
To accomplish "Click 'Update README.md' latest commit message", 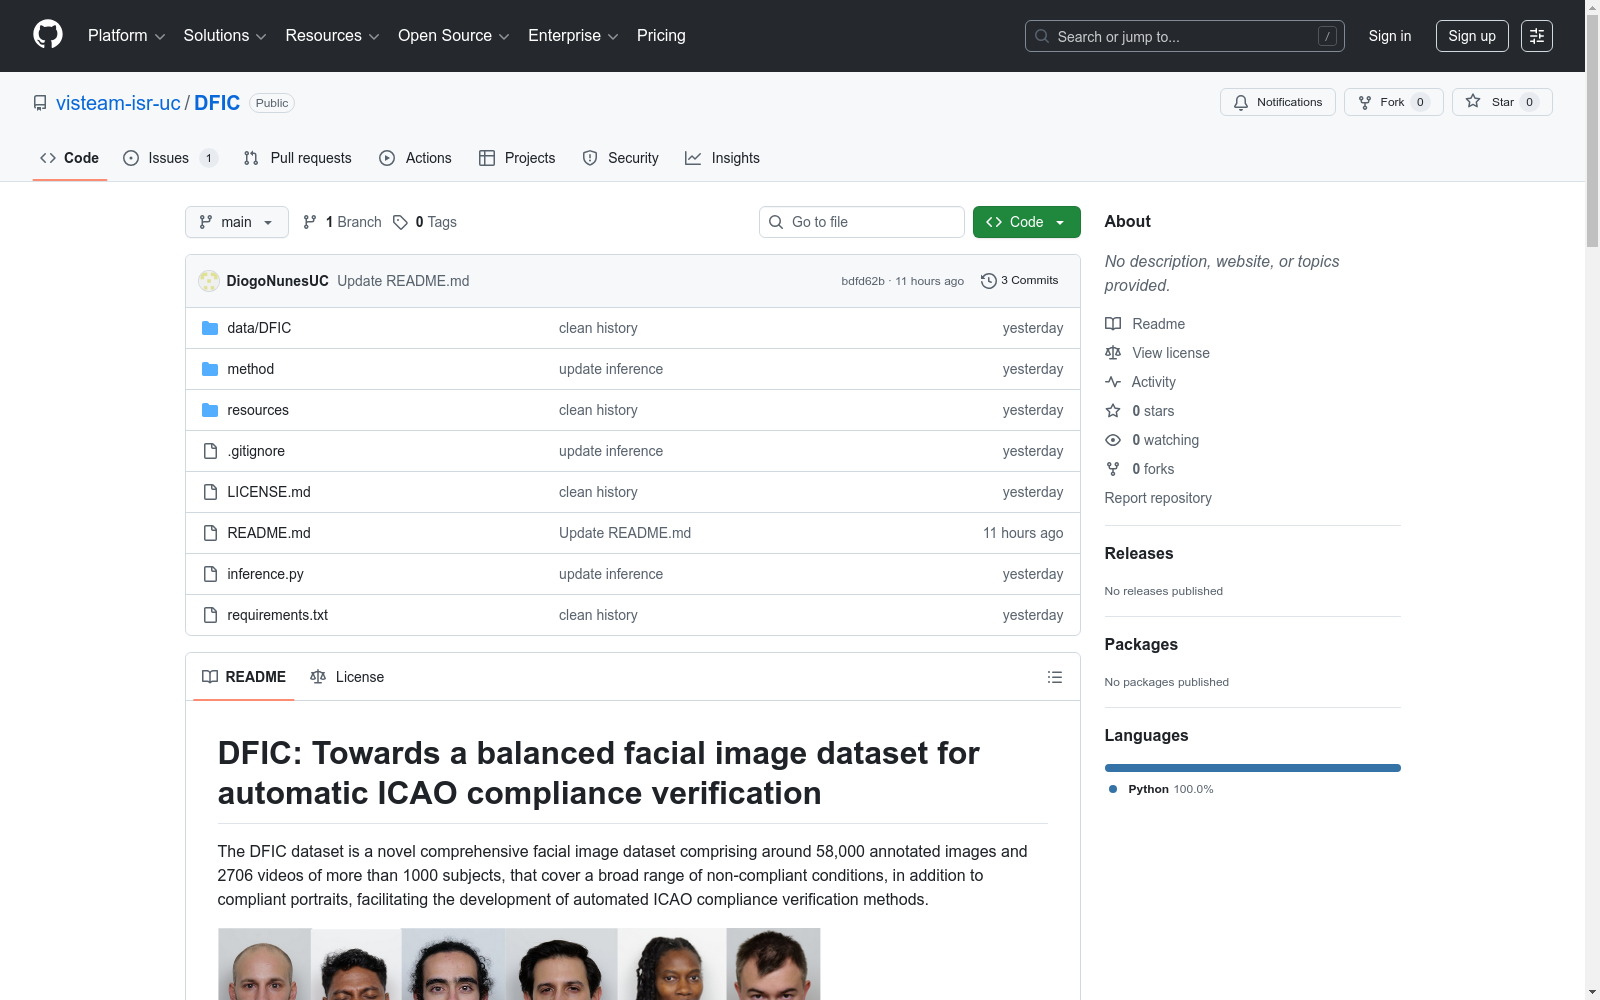I will pos(403,281).
